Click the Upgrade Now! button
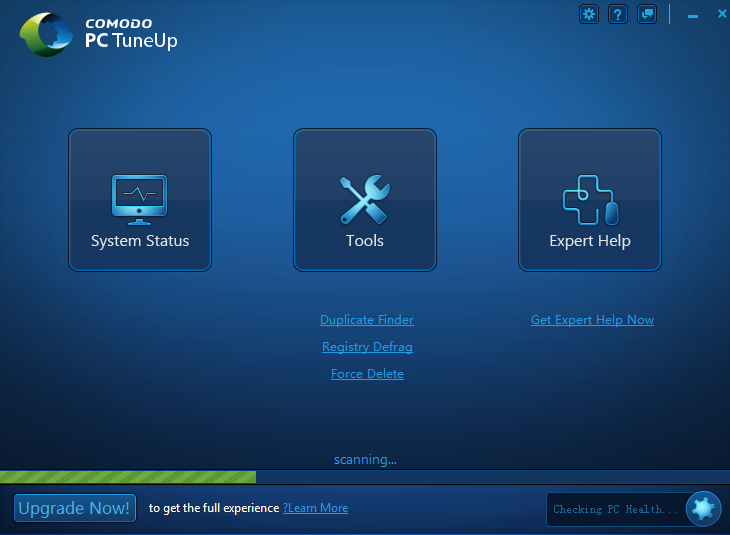The height and width of the screenshot is (535, 730). pos(75,508)
